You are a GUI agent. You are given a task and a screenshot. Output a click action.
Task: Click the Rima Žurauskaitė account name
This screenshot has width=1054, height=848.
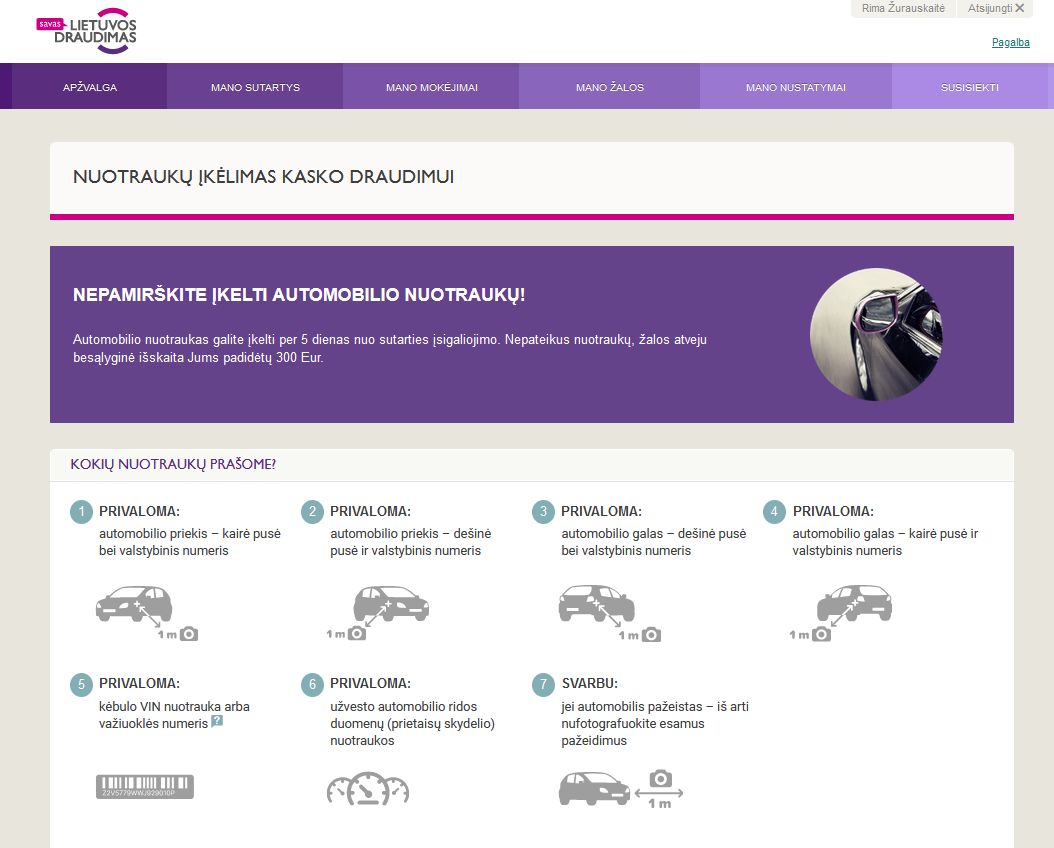901,9
